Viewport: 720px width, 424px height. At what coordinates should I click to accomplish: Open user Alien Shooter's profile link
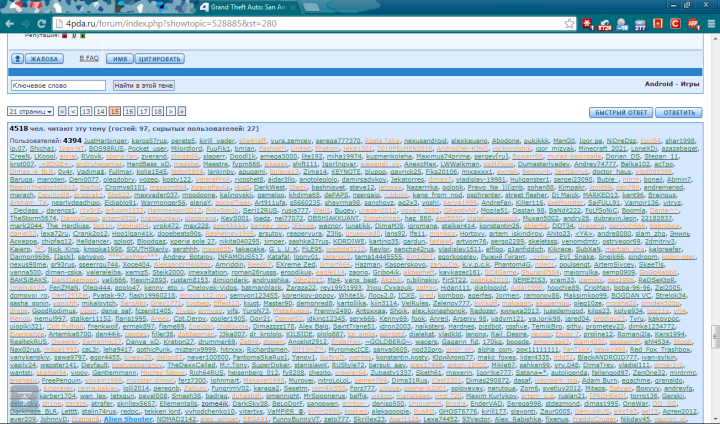pos(128,419)
